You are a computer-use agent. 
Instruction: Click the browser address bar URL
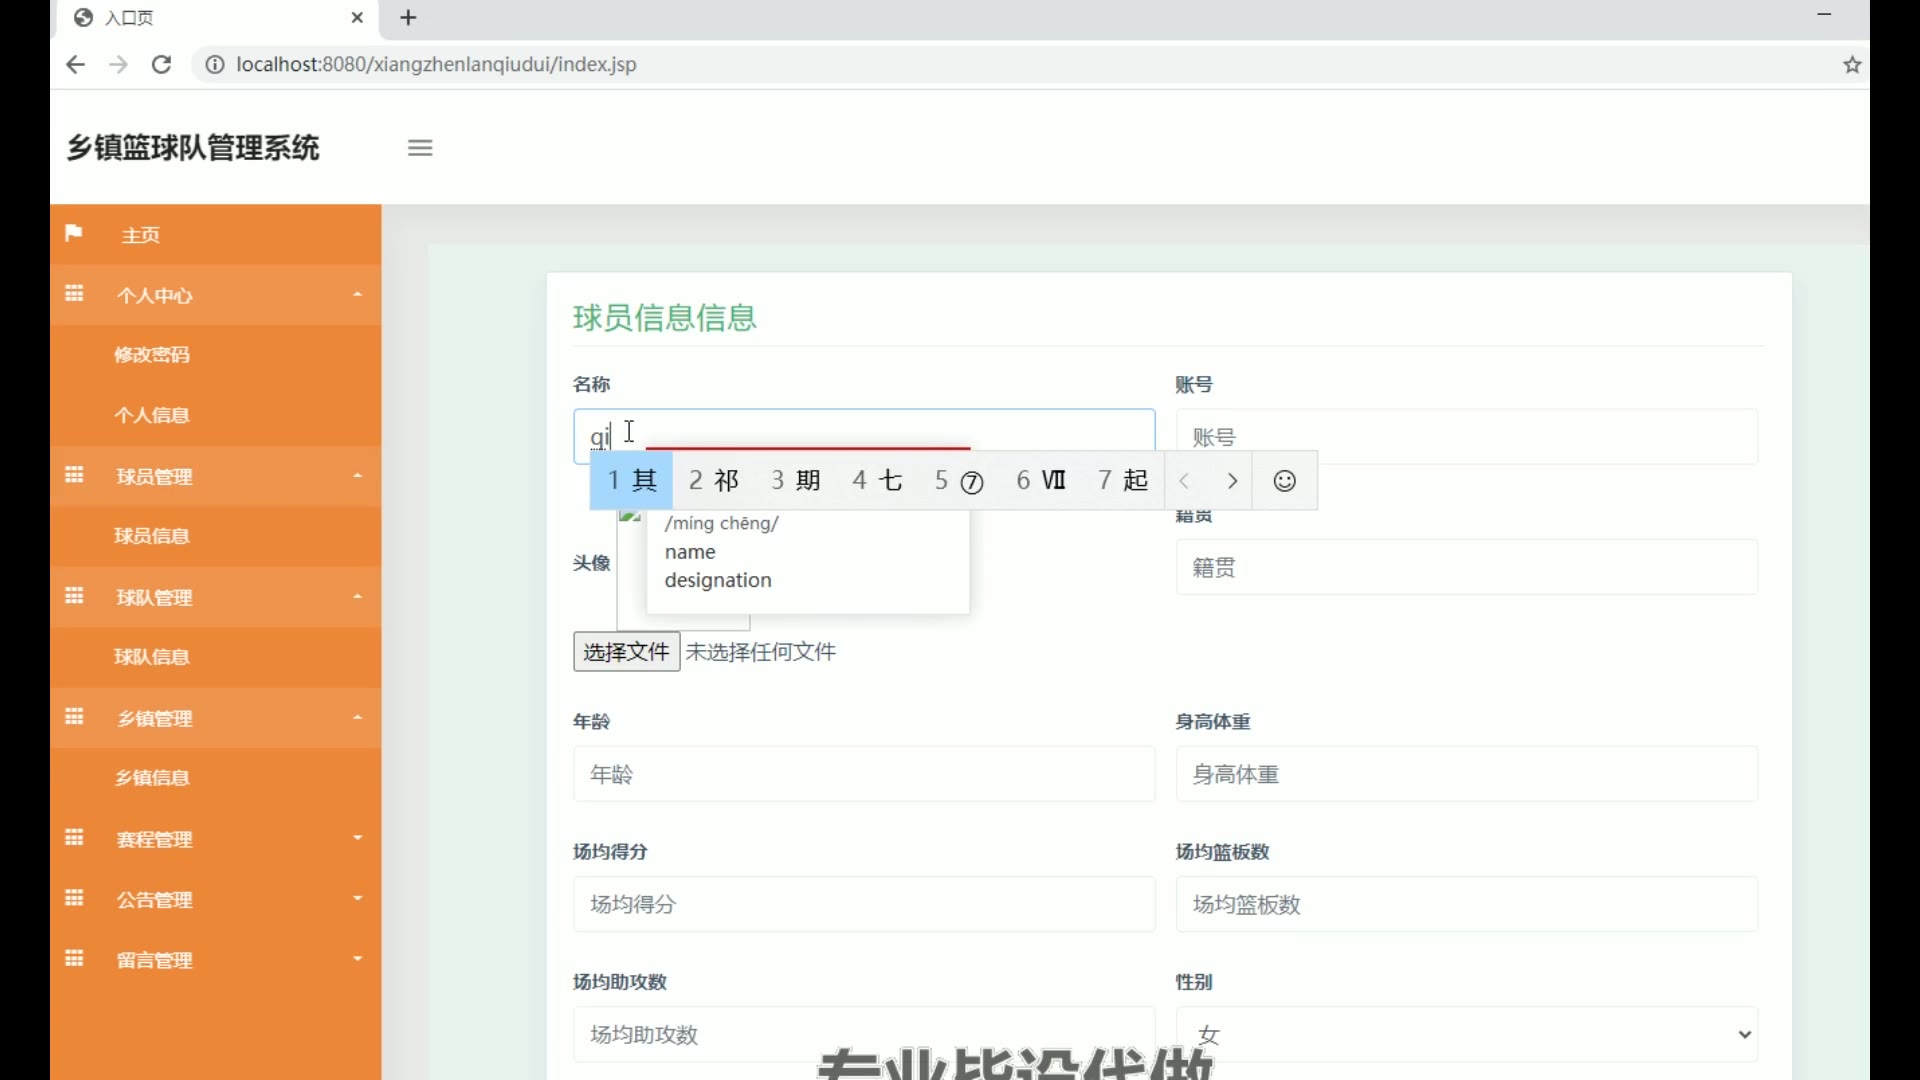click(436, 65)
